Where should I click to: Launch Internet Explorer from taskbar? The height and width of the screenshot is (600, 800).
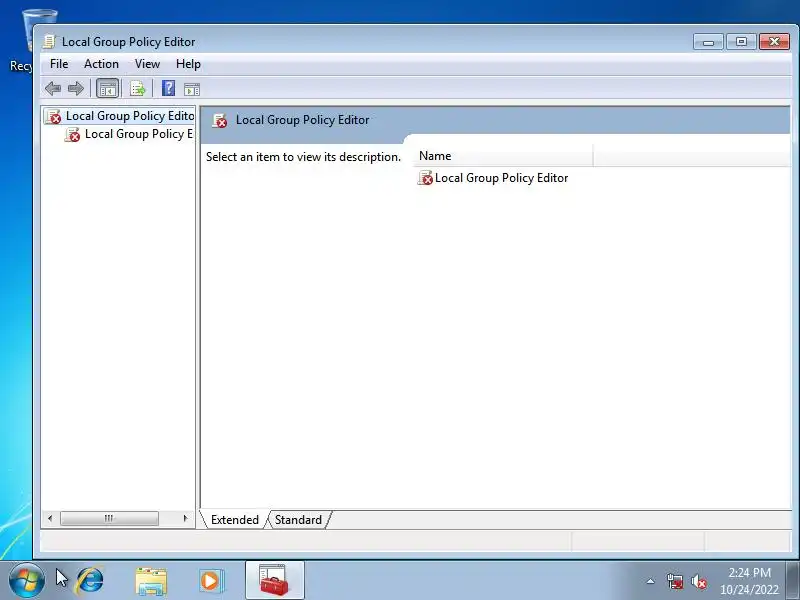90,581
